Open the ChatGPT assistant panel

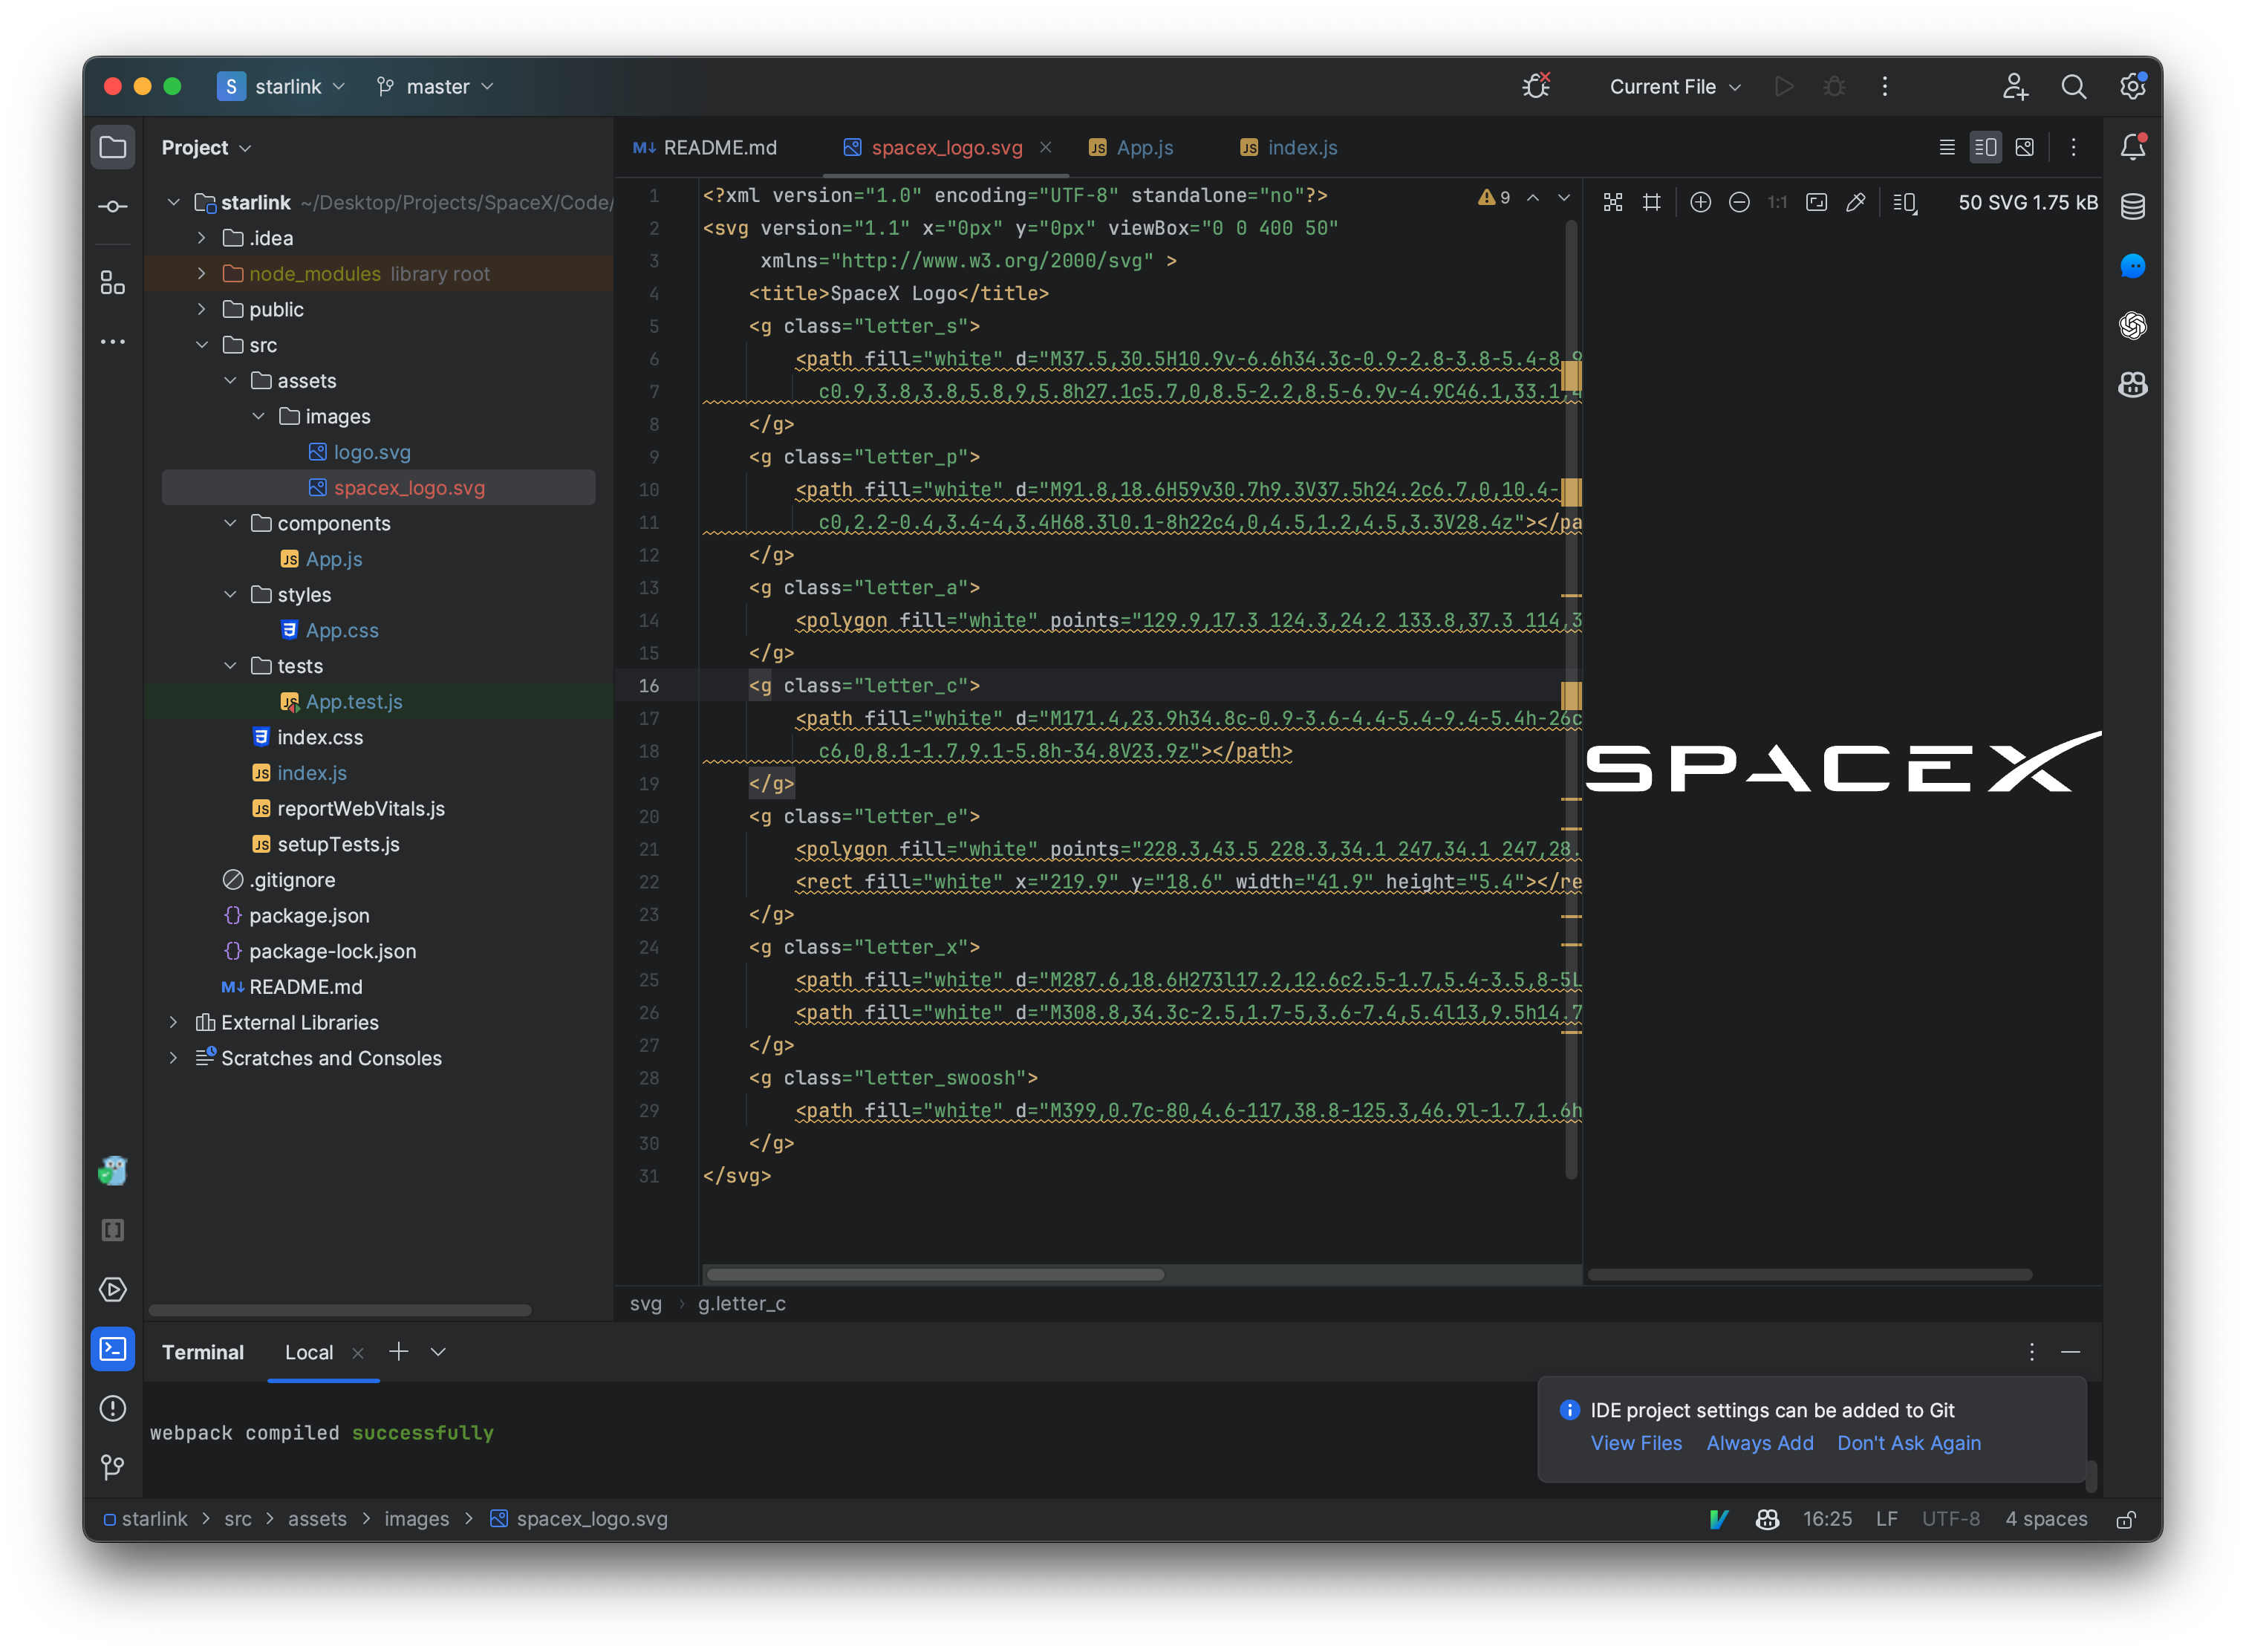coord(2132,325)
